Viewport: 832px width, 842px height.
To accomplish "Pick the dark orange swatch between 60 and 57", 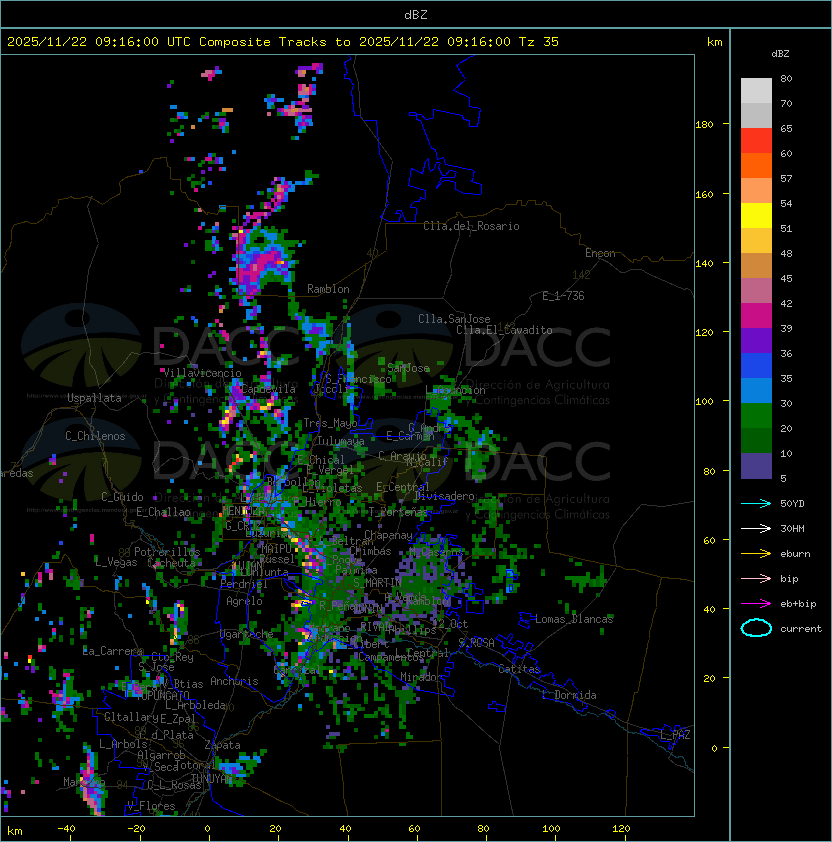I will [x=756, y=166].
